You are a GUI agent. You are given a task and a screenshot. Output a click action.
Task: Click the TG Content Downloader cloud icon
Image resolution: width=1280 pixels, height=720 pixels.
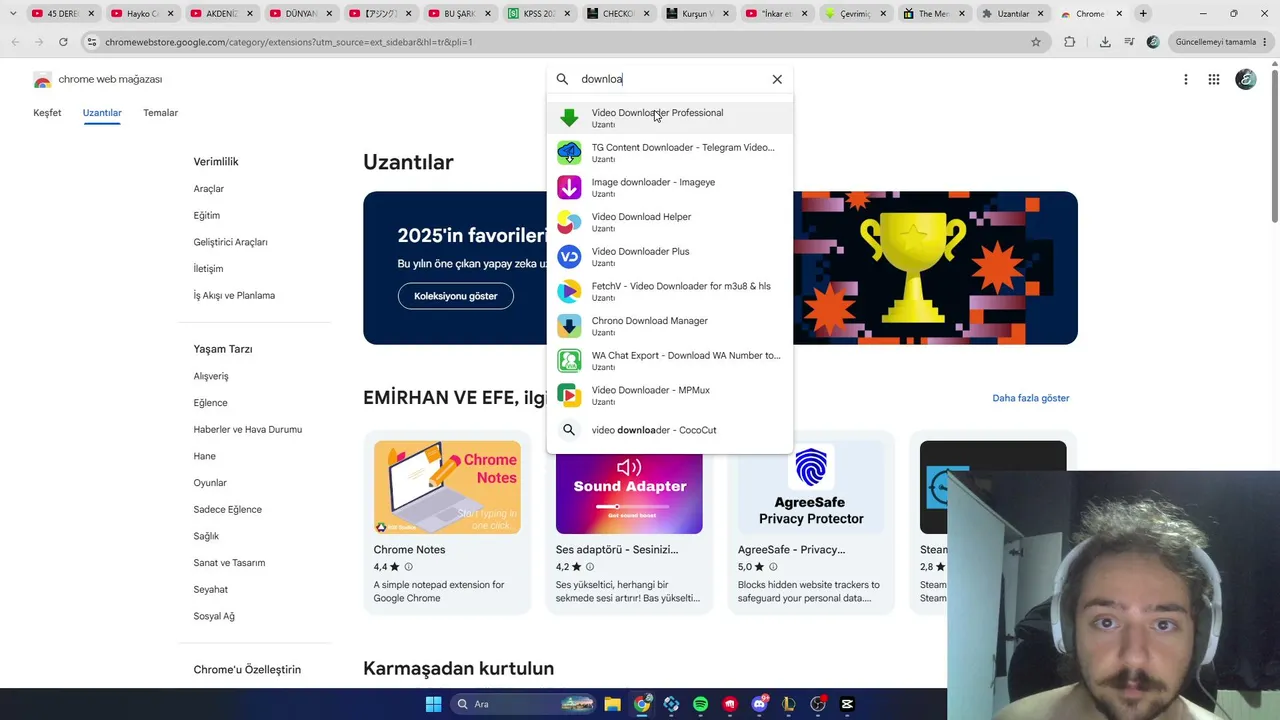569,152
